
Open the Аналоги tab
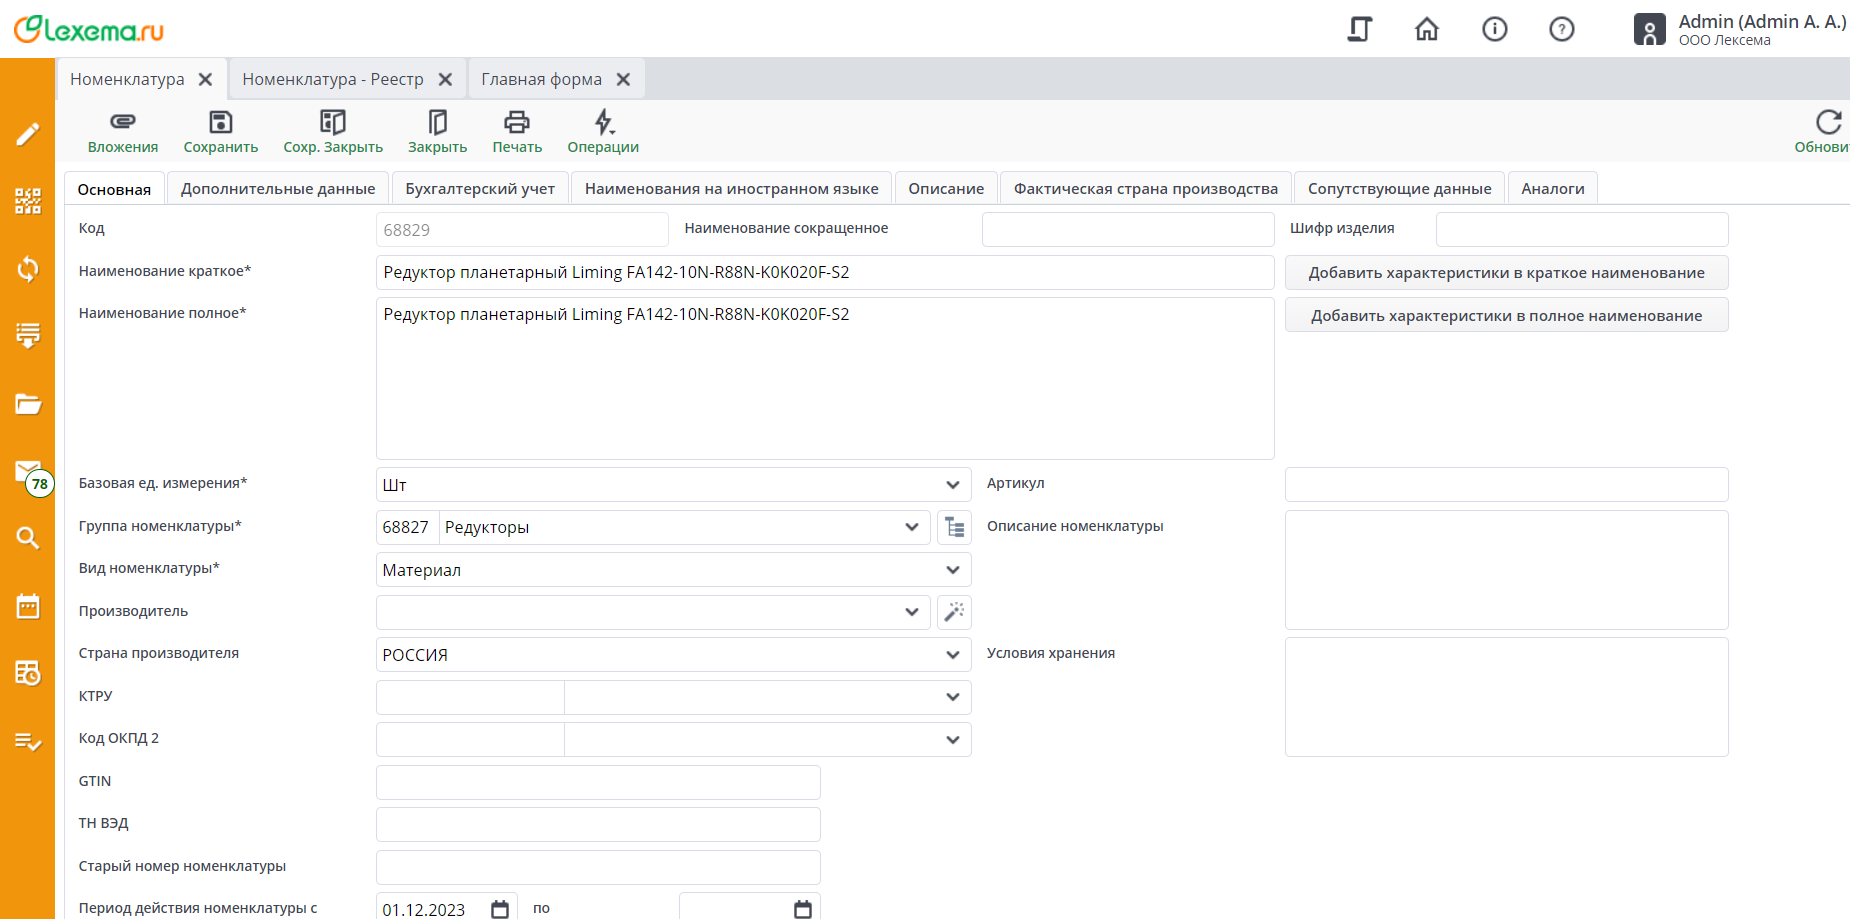pos(1552,189)
